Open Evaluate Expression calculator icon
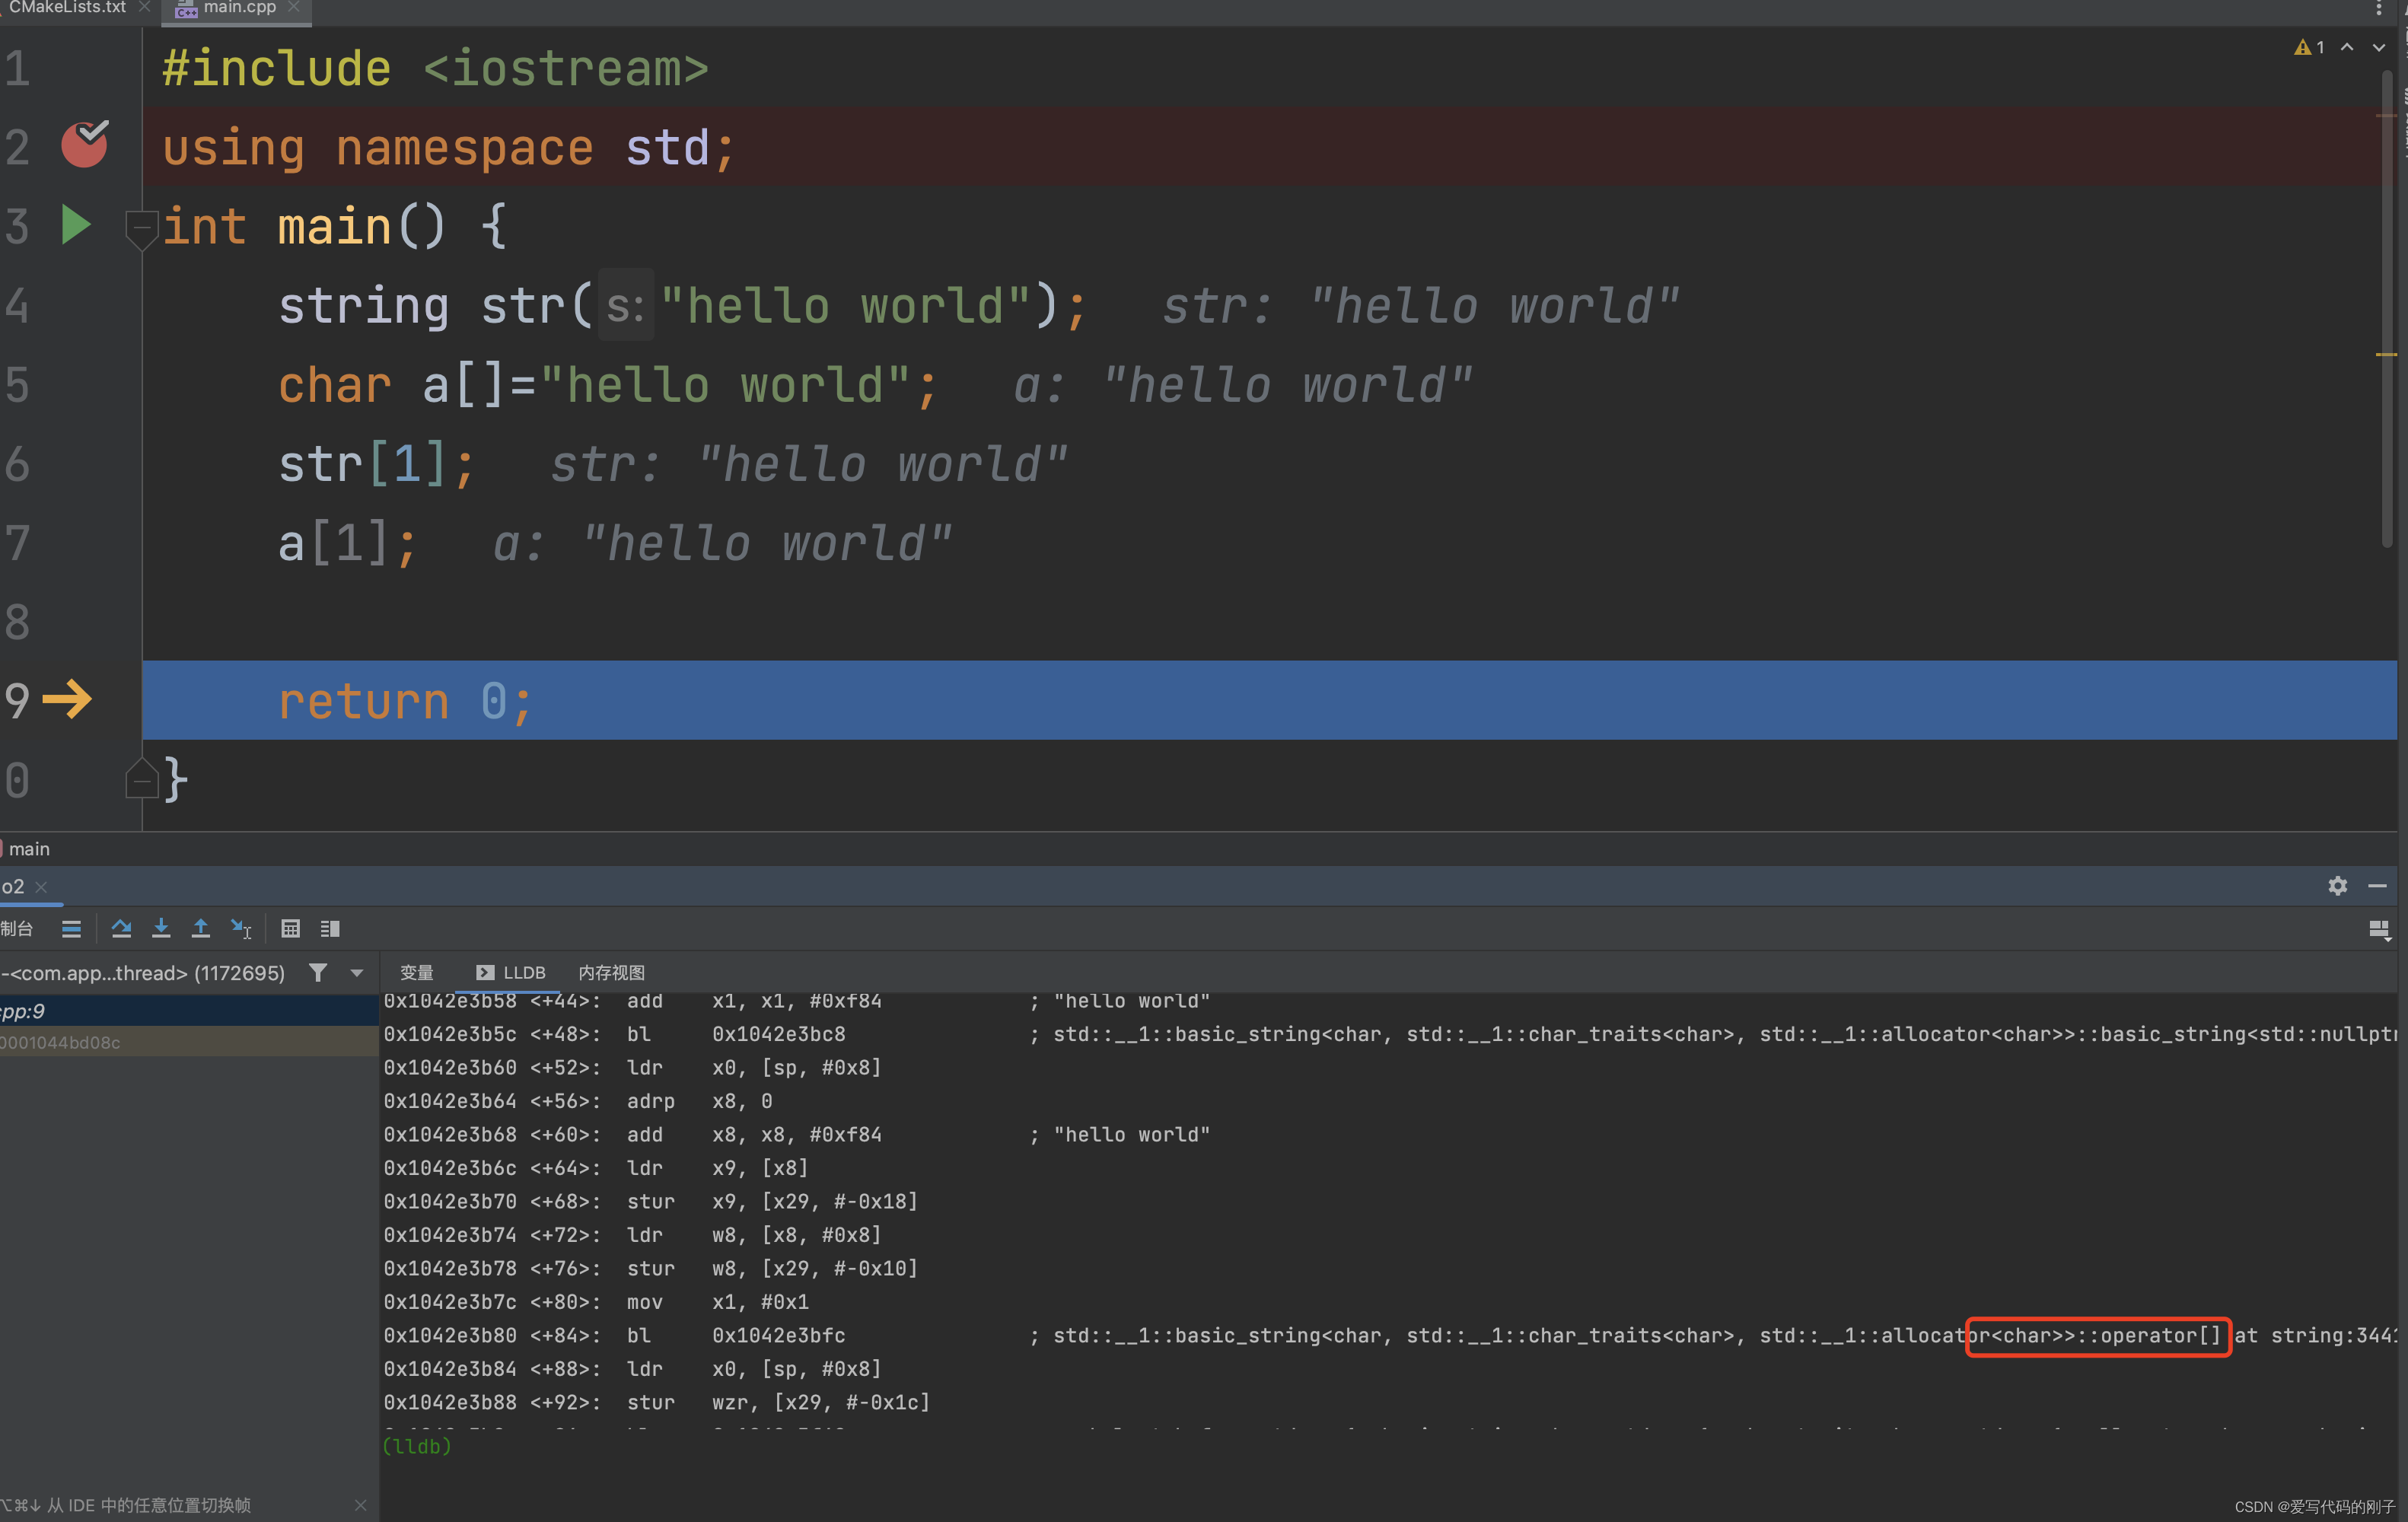The height and width of the screenshot is (1522, 2408). (290, 929)
